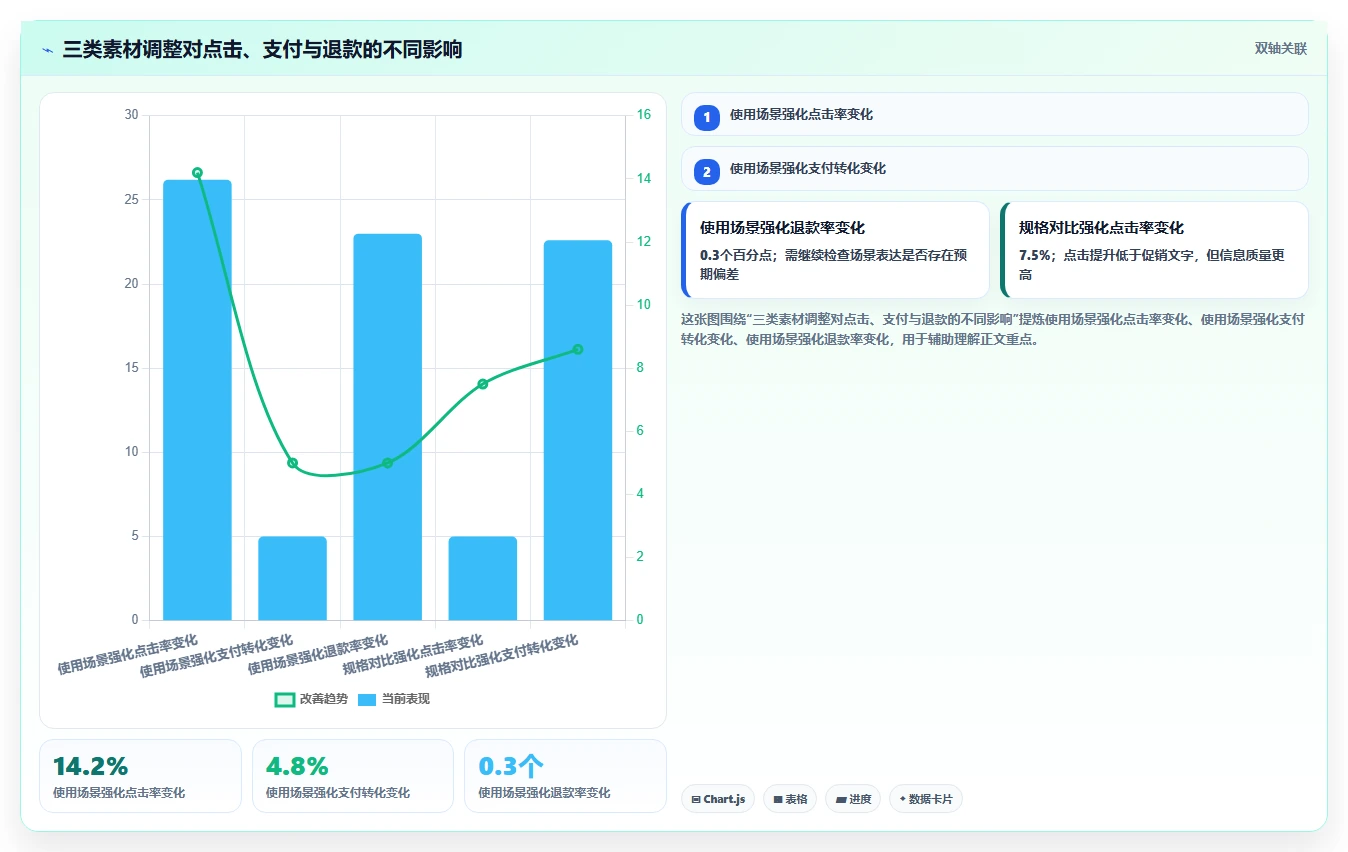
Task: Click the bar for 使用场景强化退款率变化
Action: pyautogui.click(x=387, y=427)
